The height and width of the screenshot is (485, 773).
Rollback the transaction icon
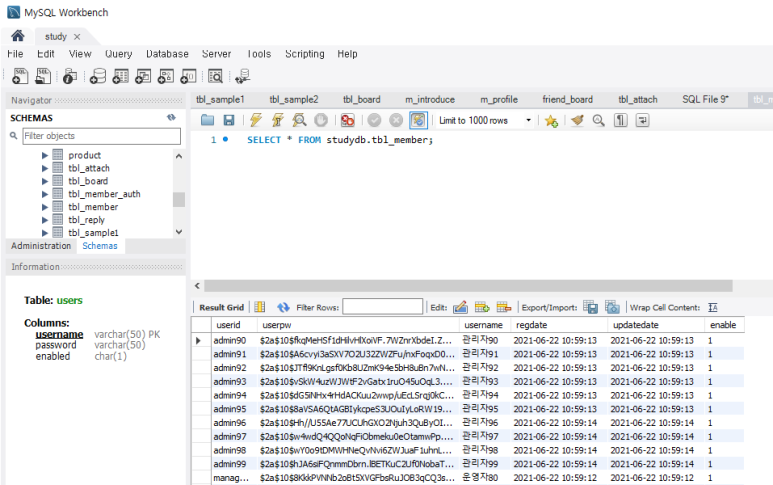click(396, 120)
